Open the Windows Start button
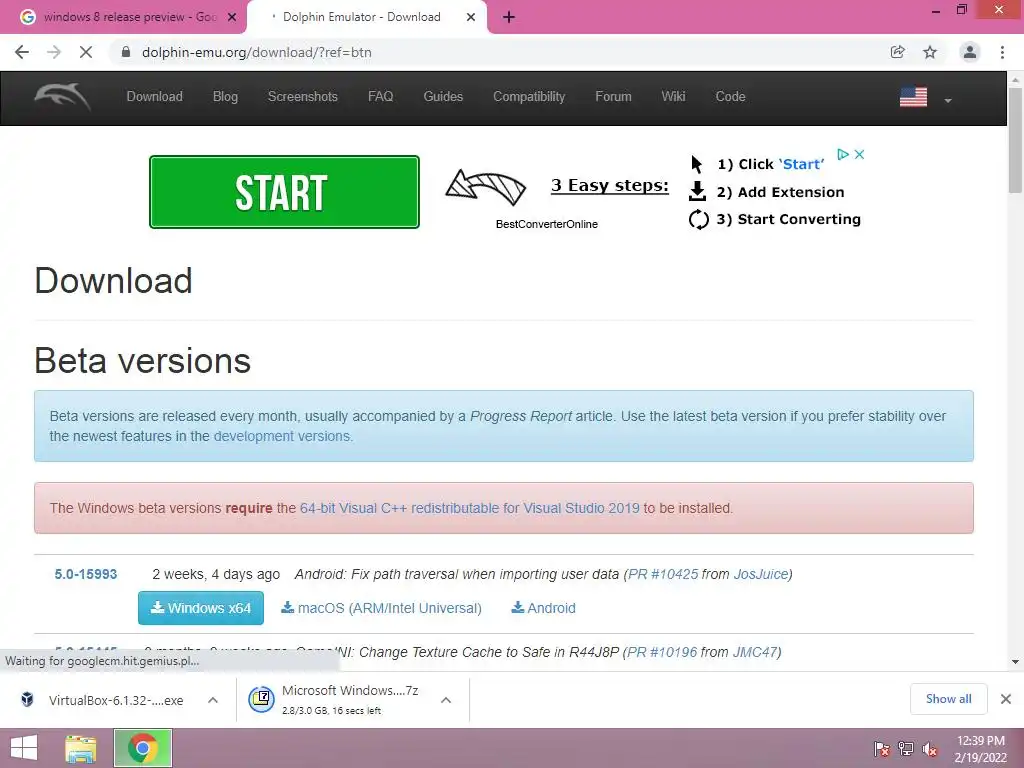 click(x=24, y=748)
